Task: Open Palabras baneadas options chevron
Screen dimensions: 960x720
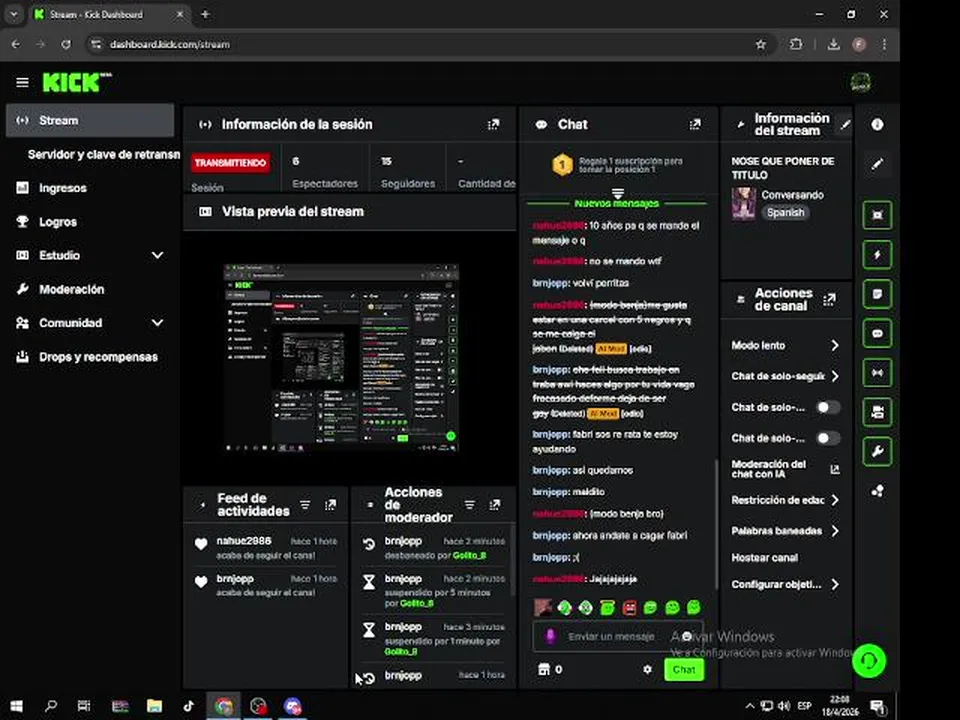Action: point(835,531)
